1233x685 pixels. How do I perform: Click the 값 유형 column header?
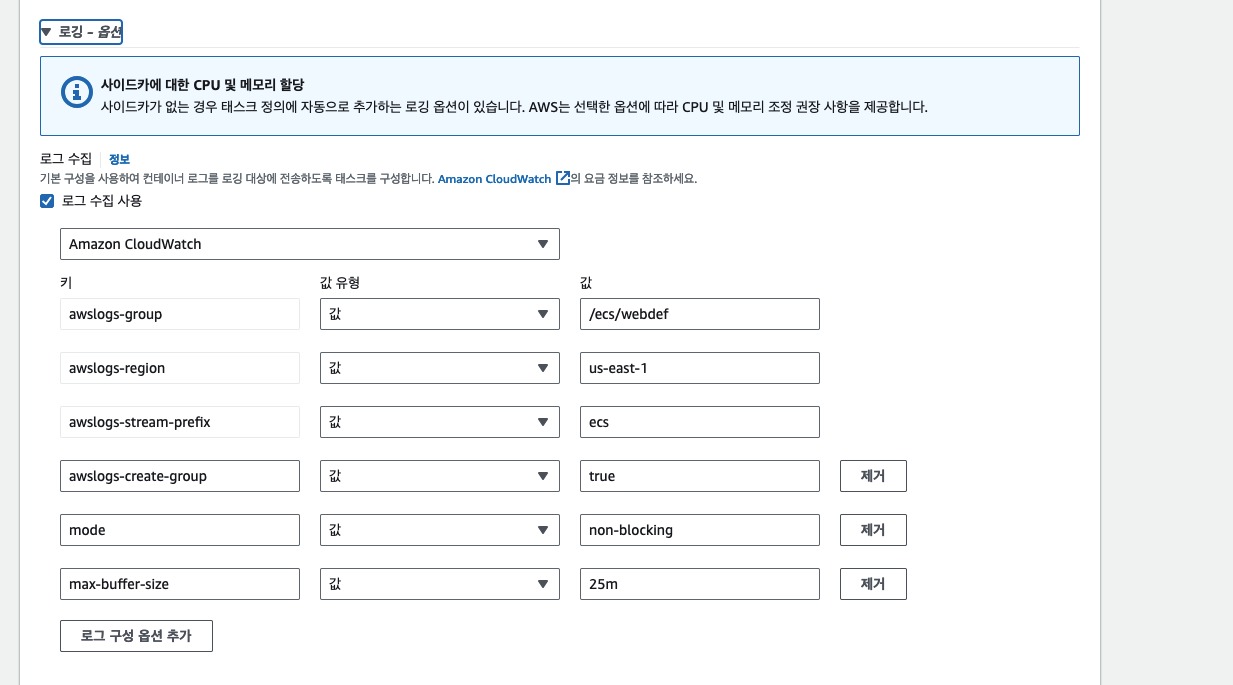[x=339, y=283]
